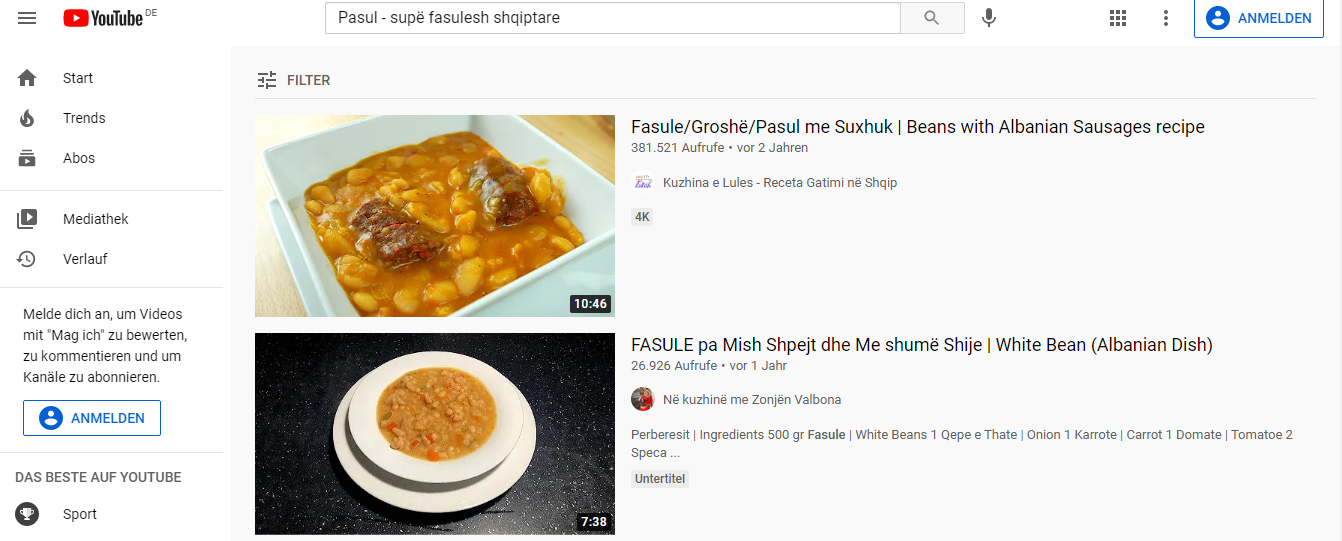Click the magnifier search button
Screen dimensions: 1342x541
click(x=932, y=18)
